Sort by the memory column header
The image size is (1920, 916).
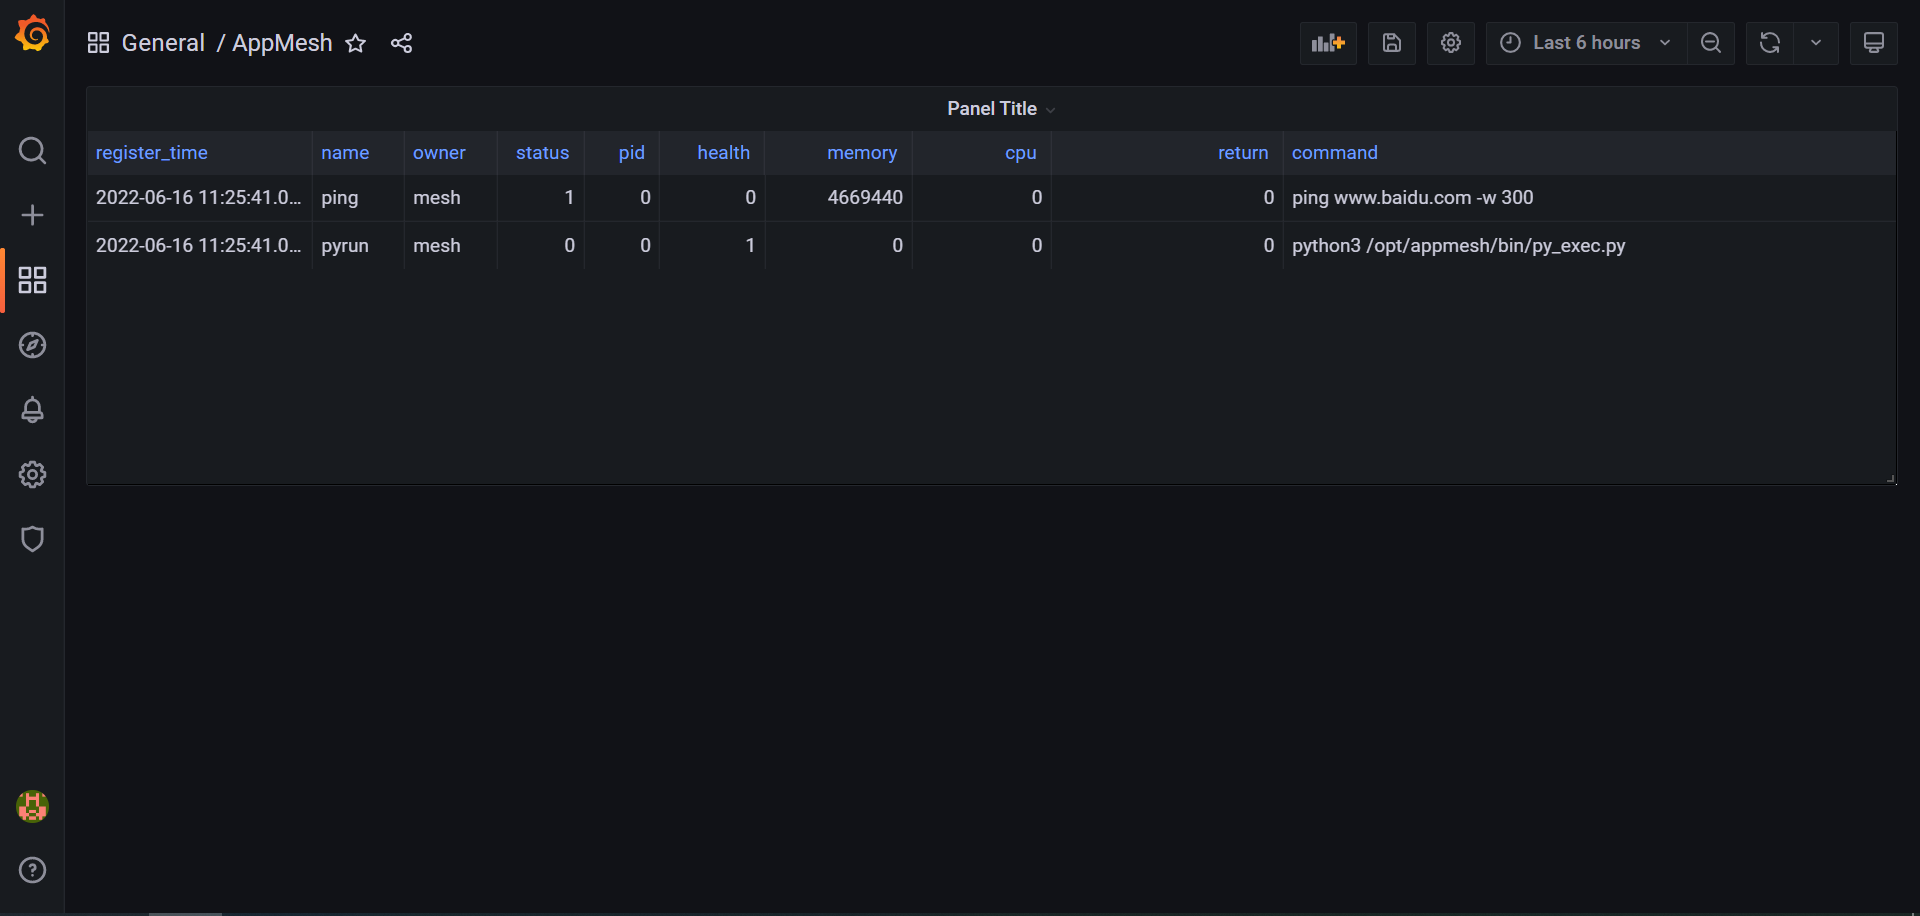(x=862, y=153)
